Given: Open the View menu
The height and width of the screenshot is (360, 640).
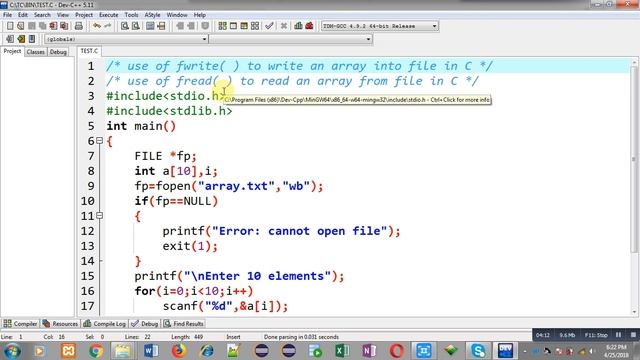Looking at the screenshot, I should point(63,15).
